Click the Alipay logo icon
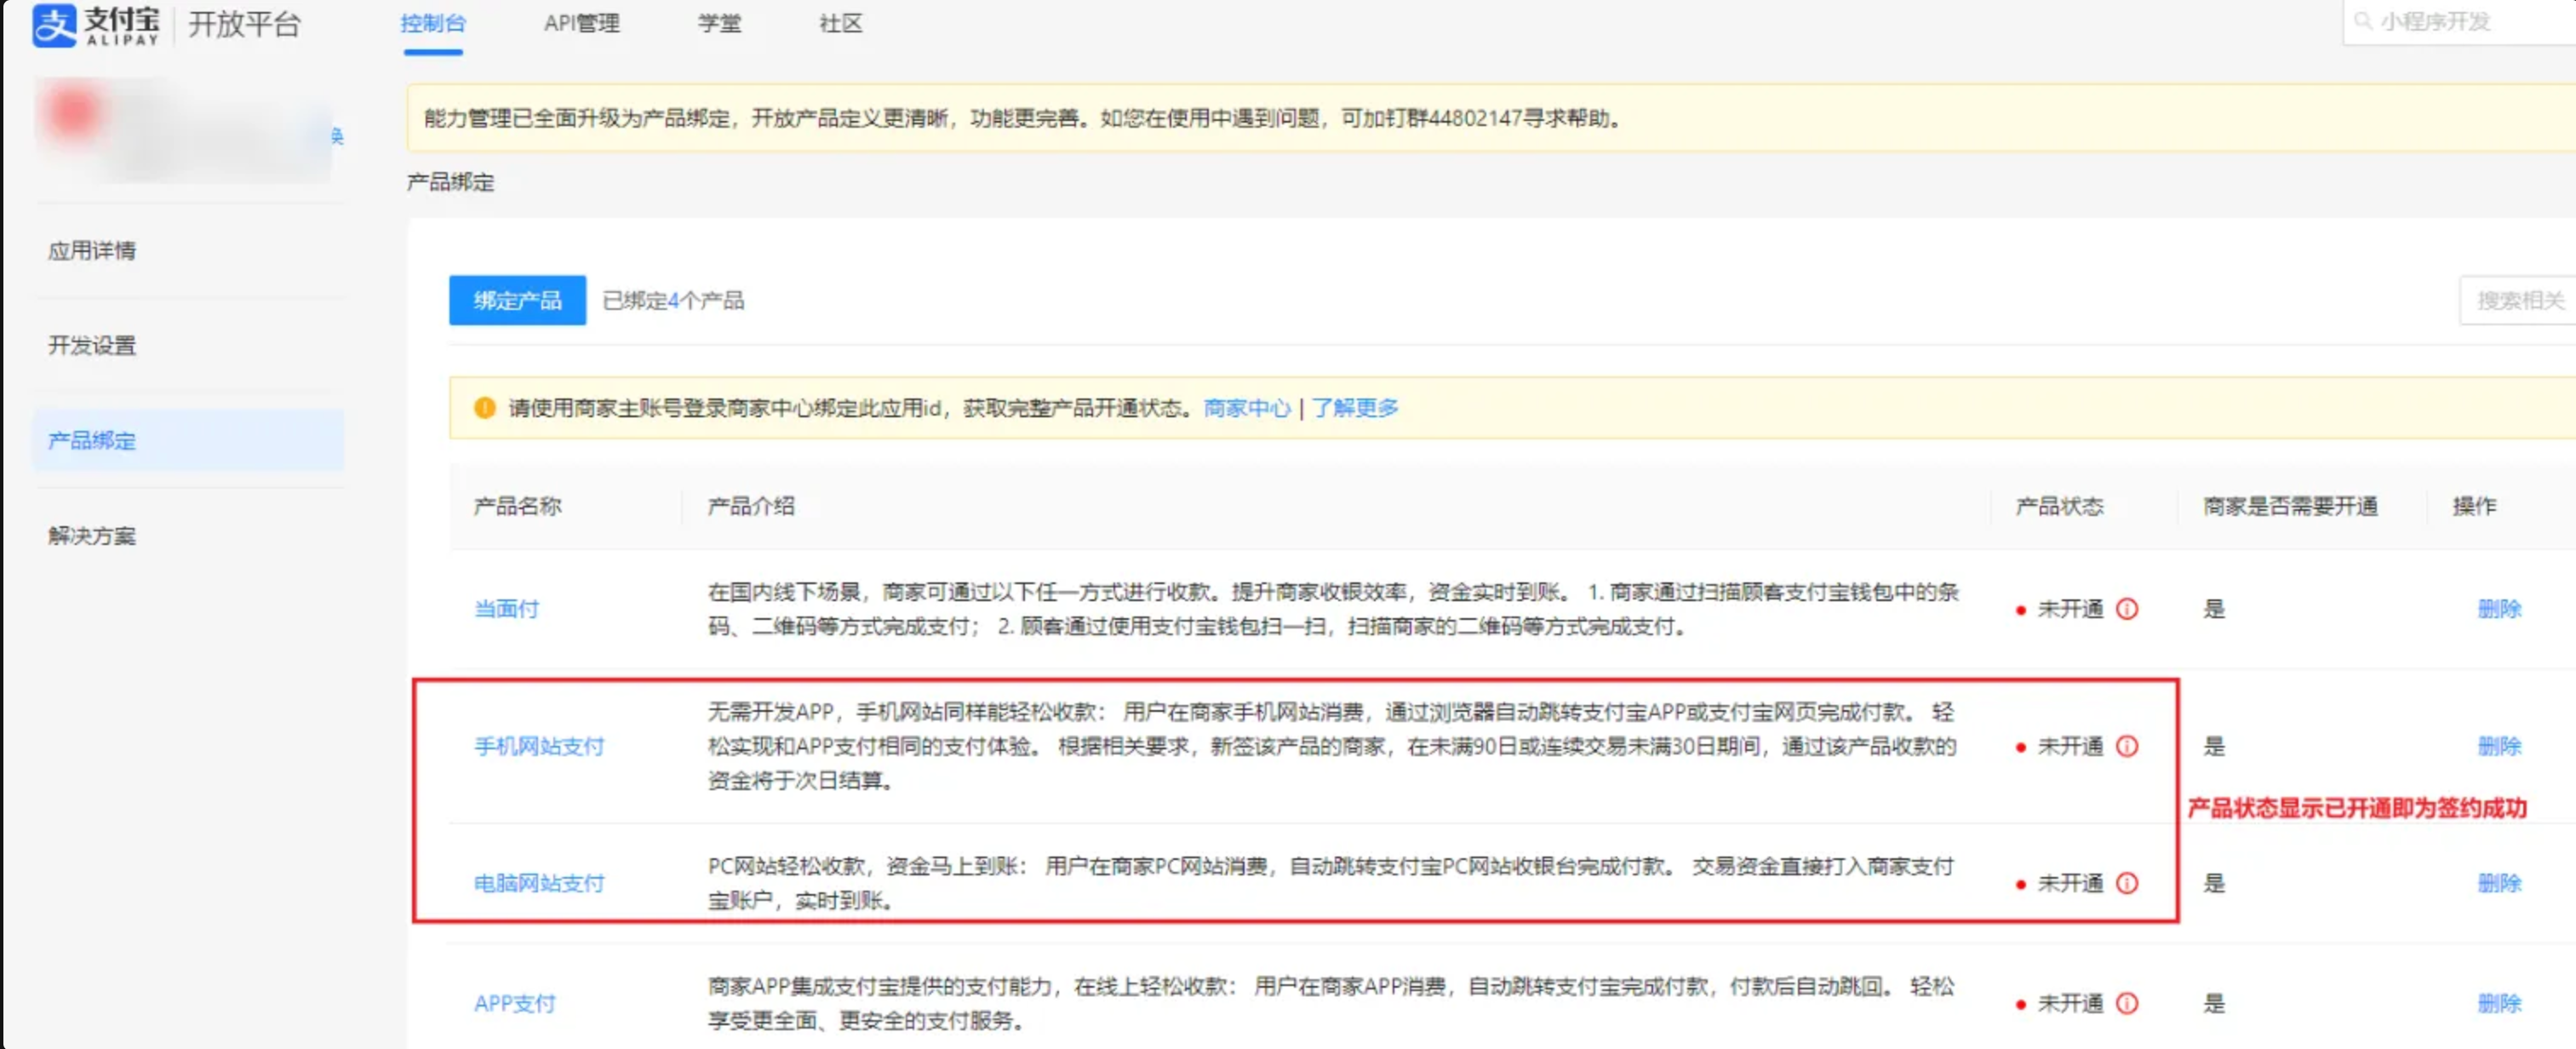2576x1049 pixels. pyautogui.click(x=54, y=25)
